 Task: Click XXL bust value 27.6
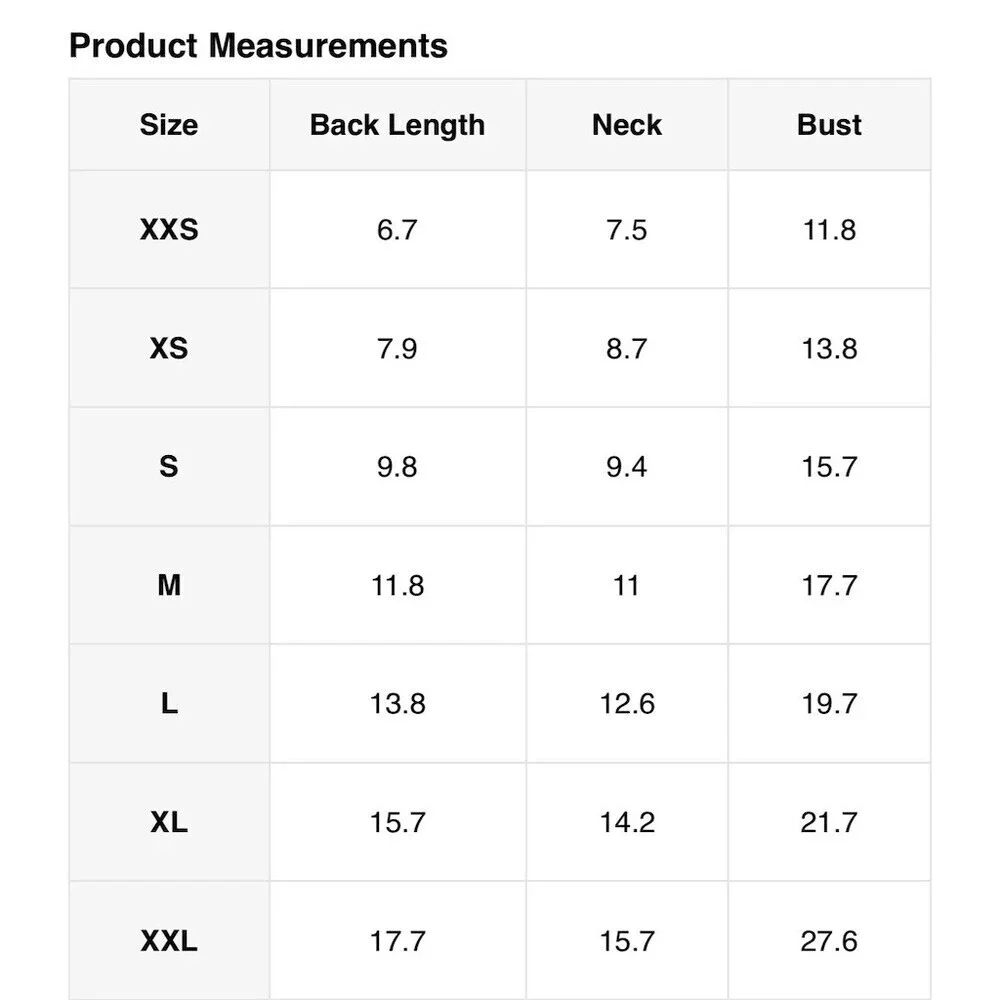click(x=829, y=941)
